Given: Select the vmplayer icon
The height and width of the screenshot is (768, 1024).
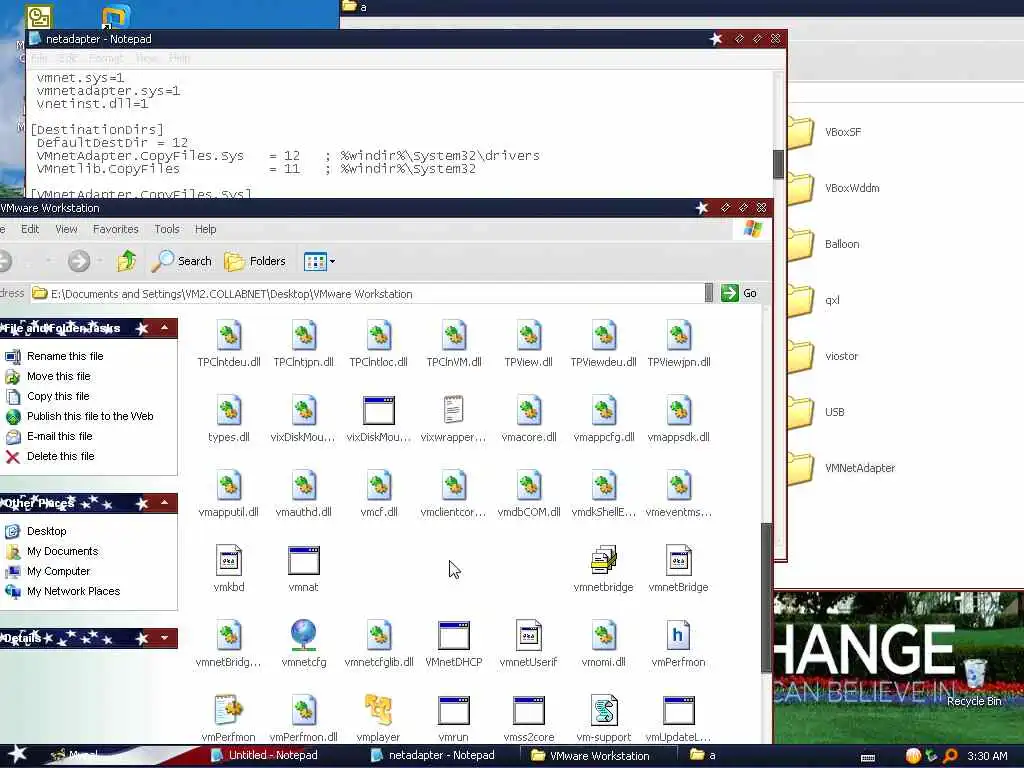Looking at the screenshot, I should pyautogui.click(x=379, y=710).
